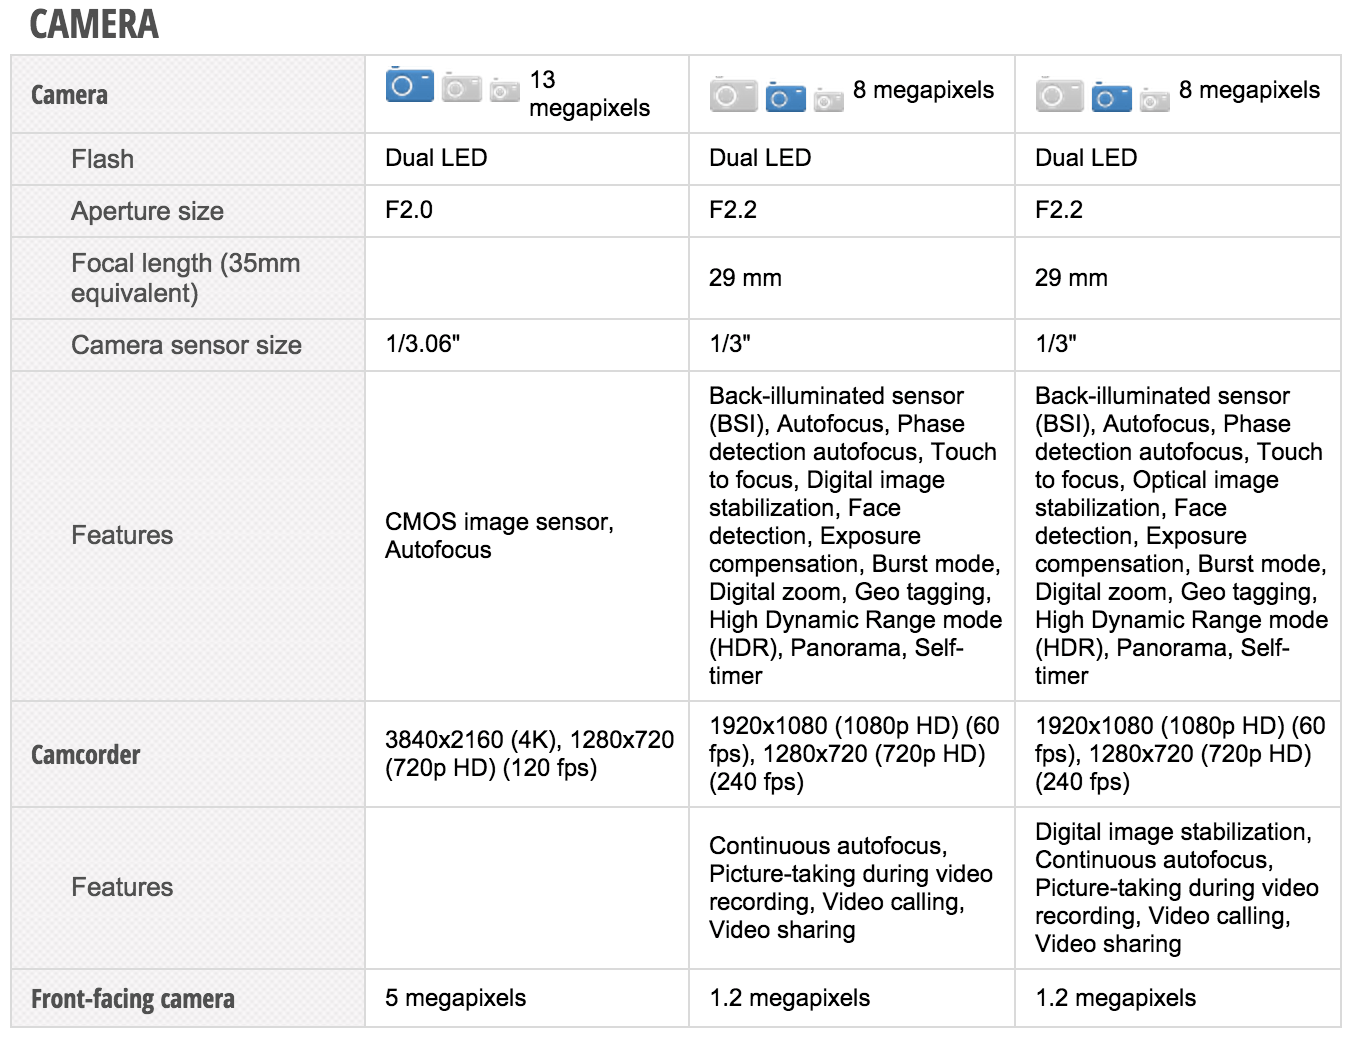Click the 13 megapixels text
Image resolution: width=1350 pixels, height=1038 pixels.
[x=588, y=94]
